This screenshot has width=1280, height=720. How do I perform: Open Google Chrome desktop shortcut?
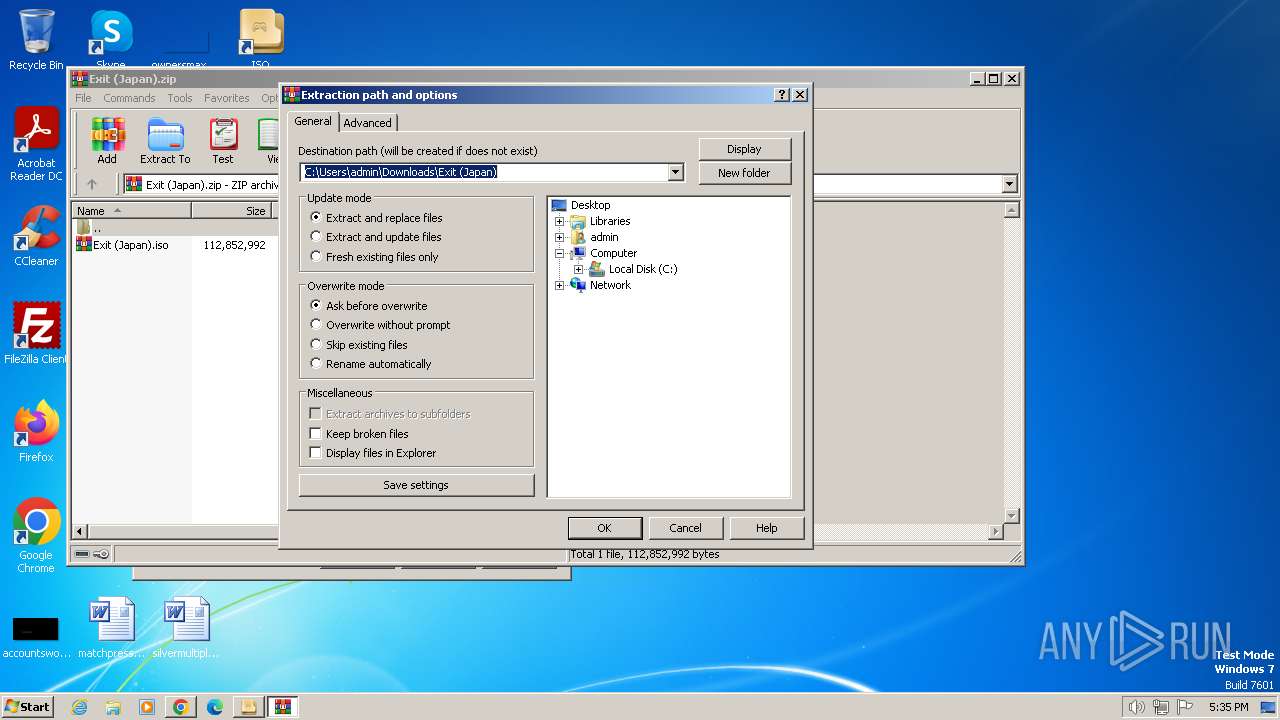pos(36,535)
